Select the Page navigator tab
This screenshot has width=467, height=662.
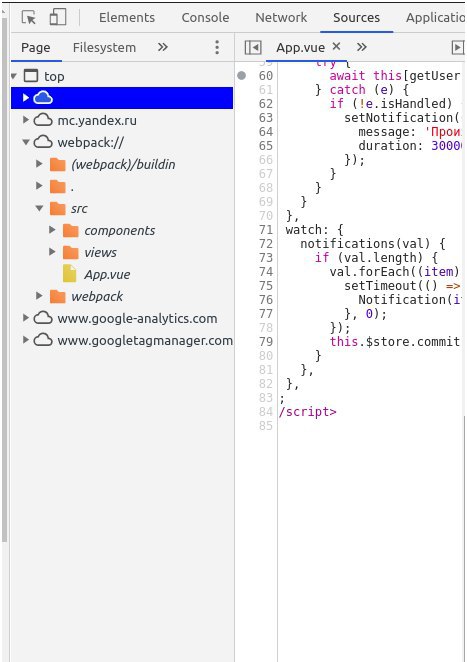coord(35,48)
